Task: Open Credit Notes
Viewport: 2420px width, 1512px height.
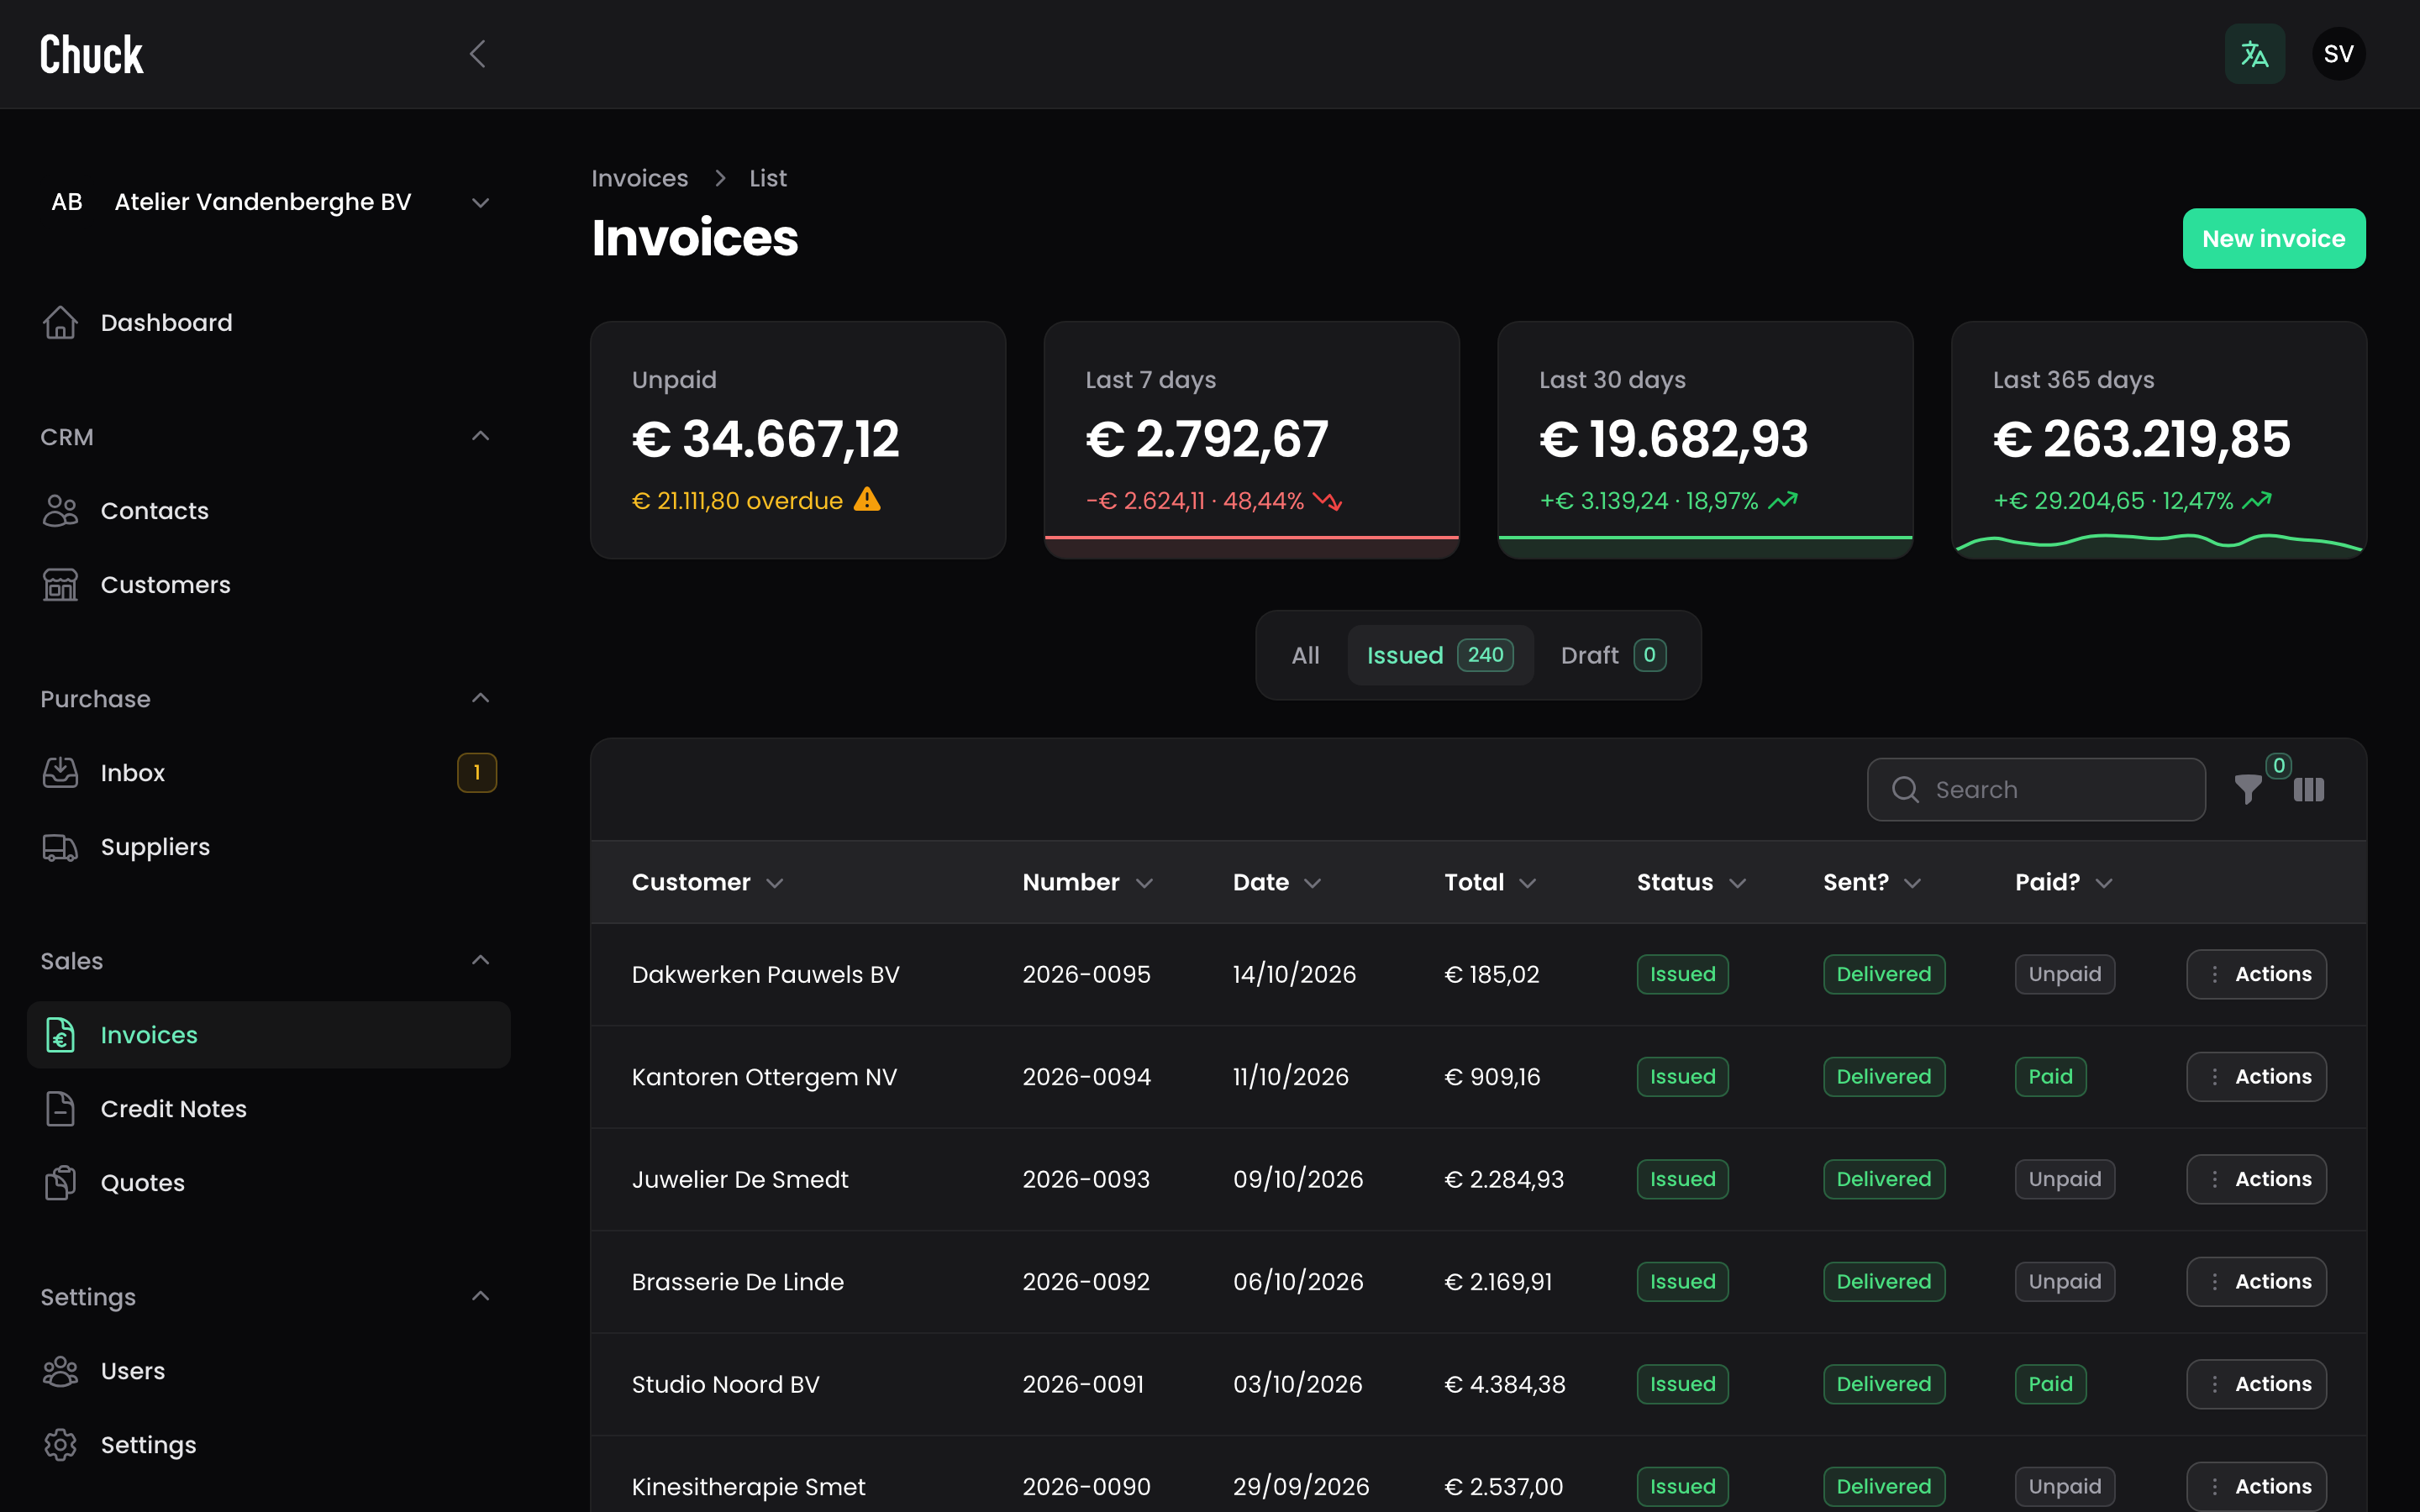Action: coord(268,1108)
